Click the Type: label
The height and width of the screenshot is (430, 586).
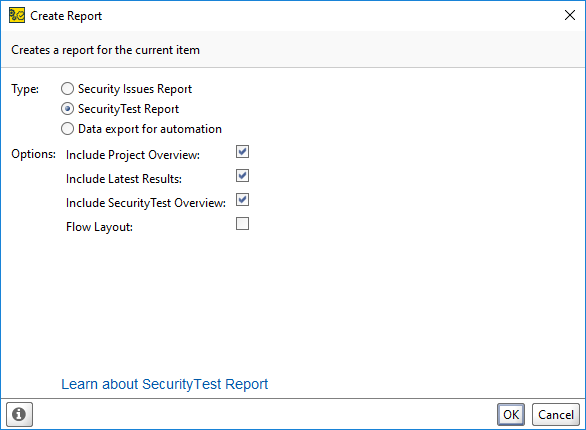(25, 89)
